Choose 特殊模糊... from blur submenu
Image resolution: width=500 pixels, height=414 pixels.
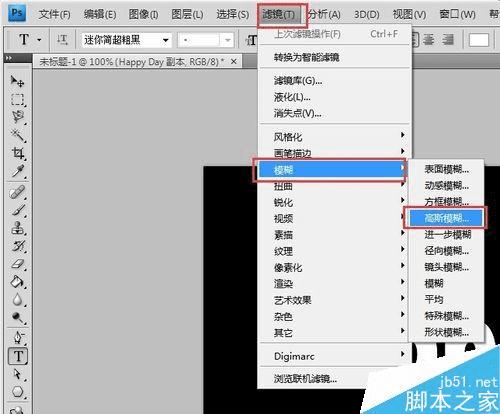(x=446, y=316)
